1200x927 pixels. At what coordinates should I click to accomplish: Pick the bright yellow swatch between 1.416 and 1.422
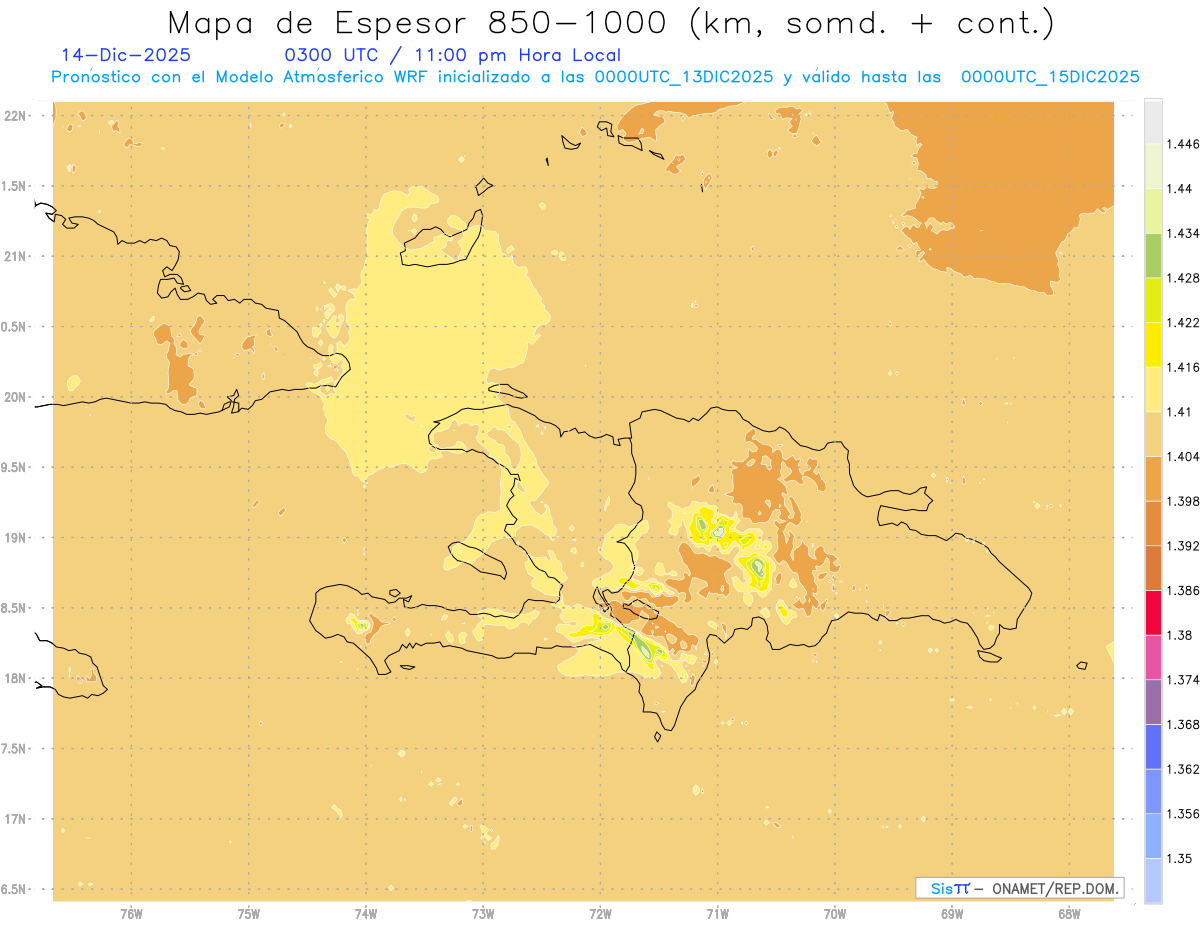tap(1153, 344)
